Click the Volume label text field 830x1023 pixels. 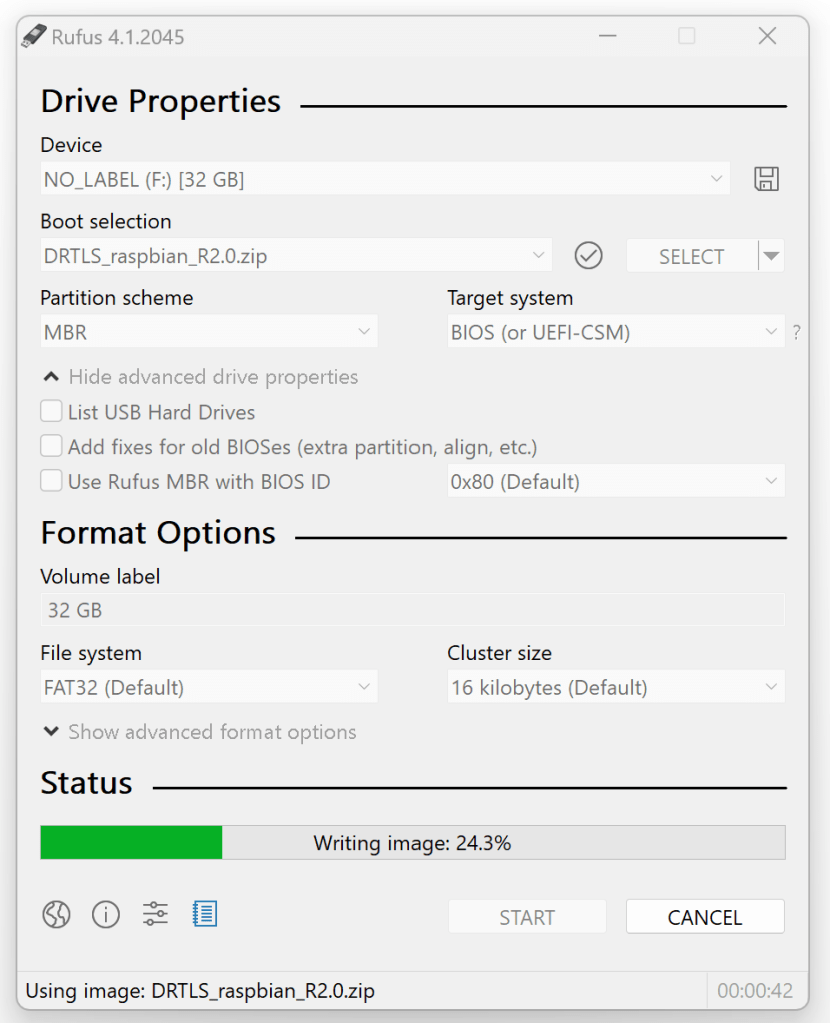(x=412, y=610)
